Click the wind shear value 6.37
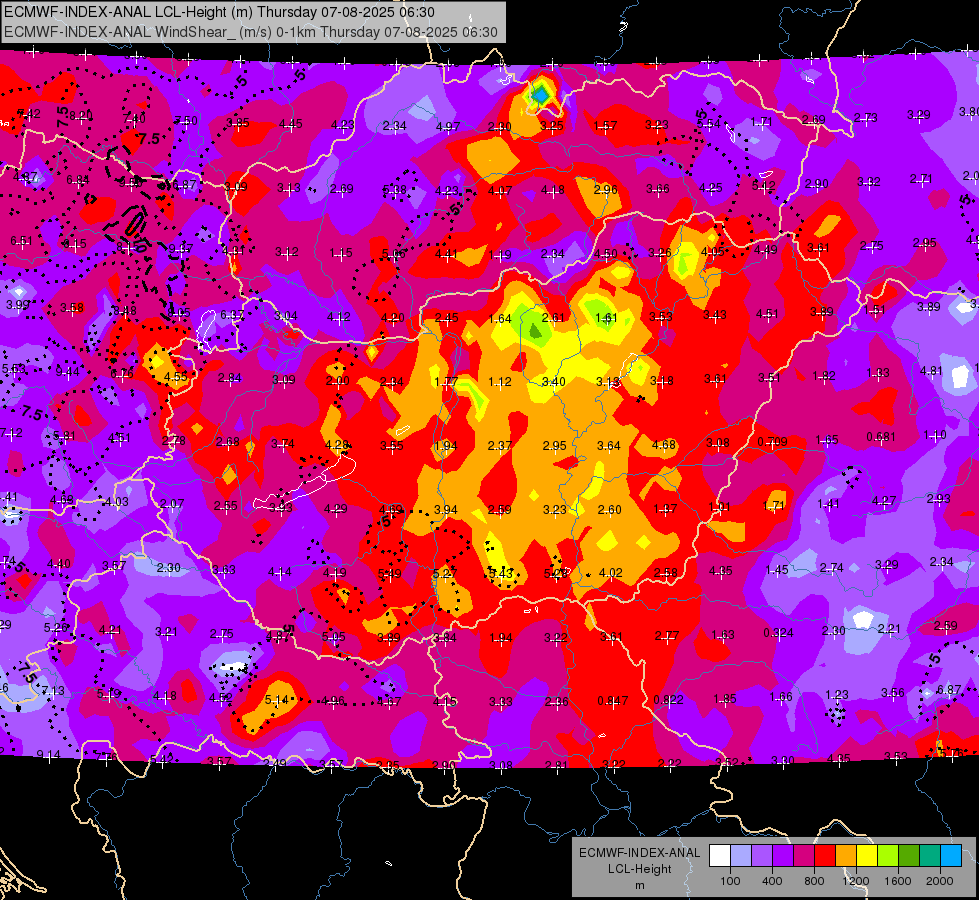Image resolution: width=979 pixels, height=900 pixels. (x=232, y=315)
